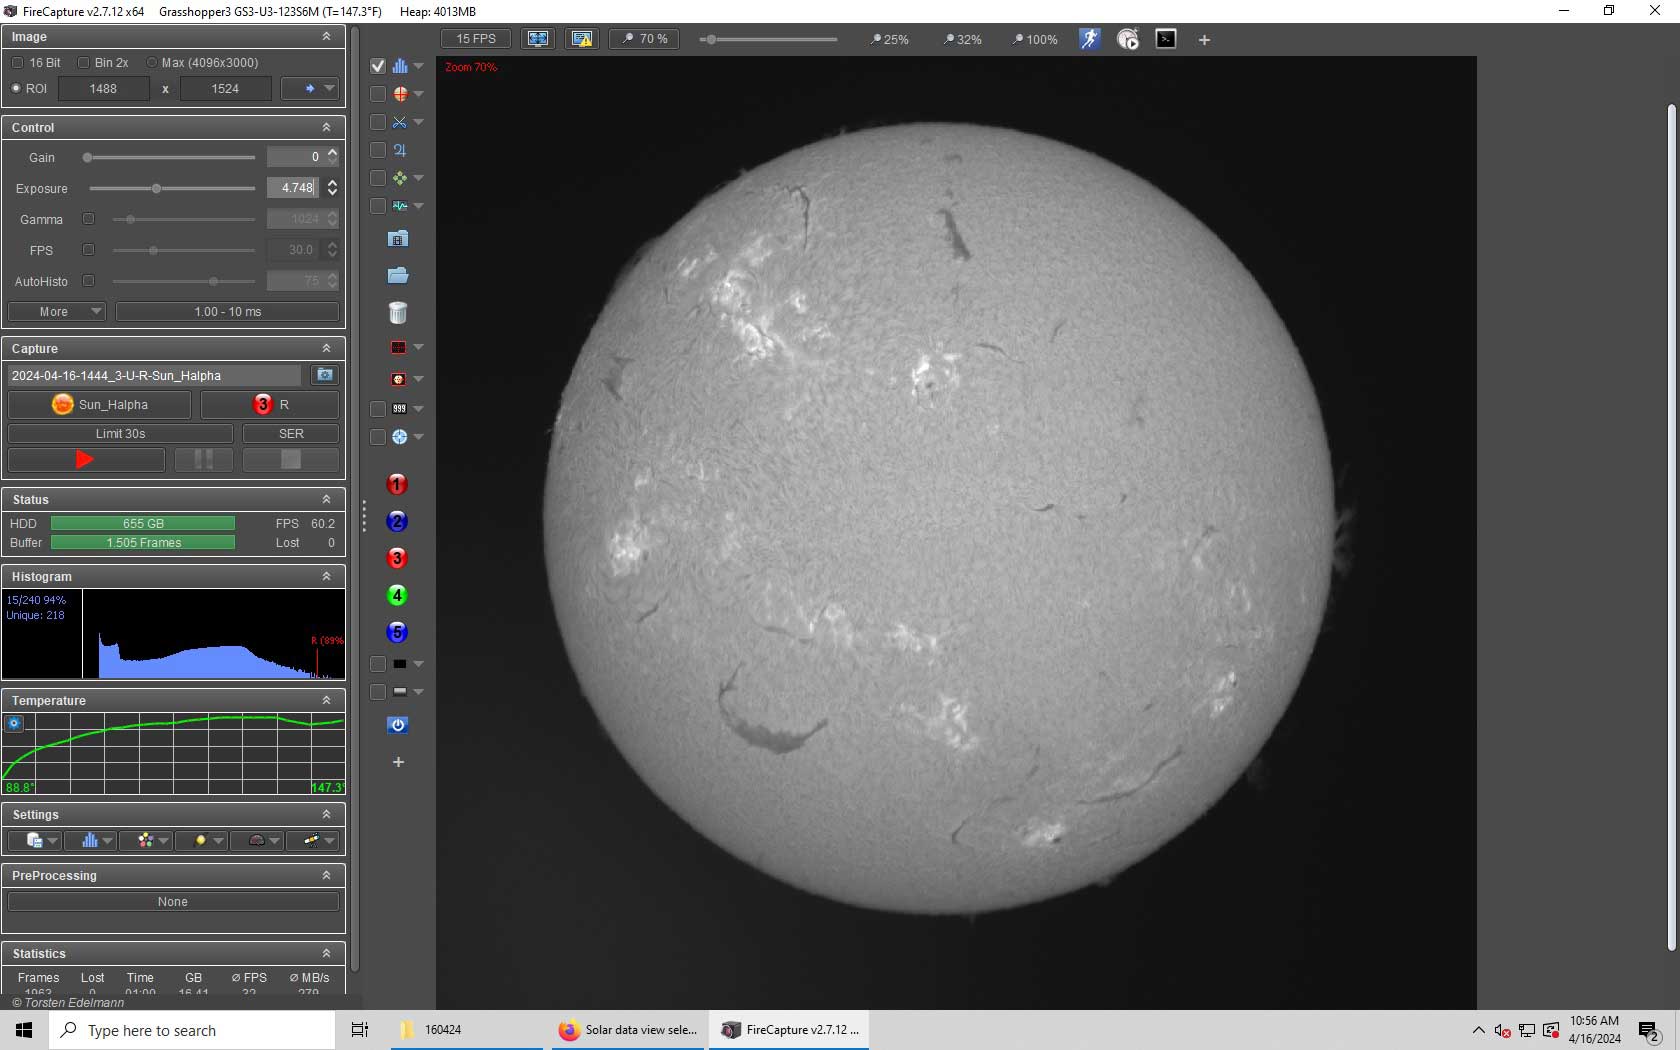1680x1050 pixels.
Task: Click the green diamond autoguide icon
Action: click(x=399, y=178)
